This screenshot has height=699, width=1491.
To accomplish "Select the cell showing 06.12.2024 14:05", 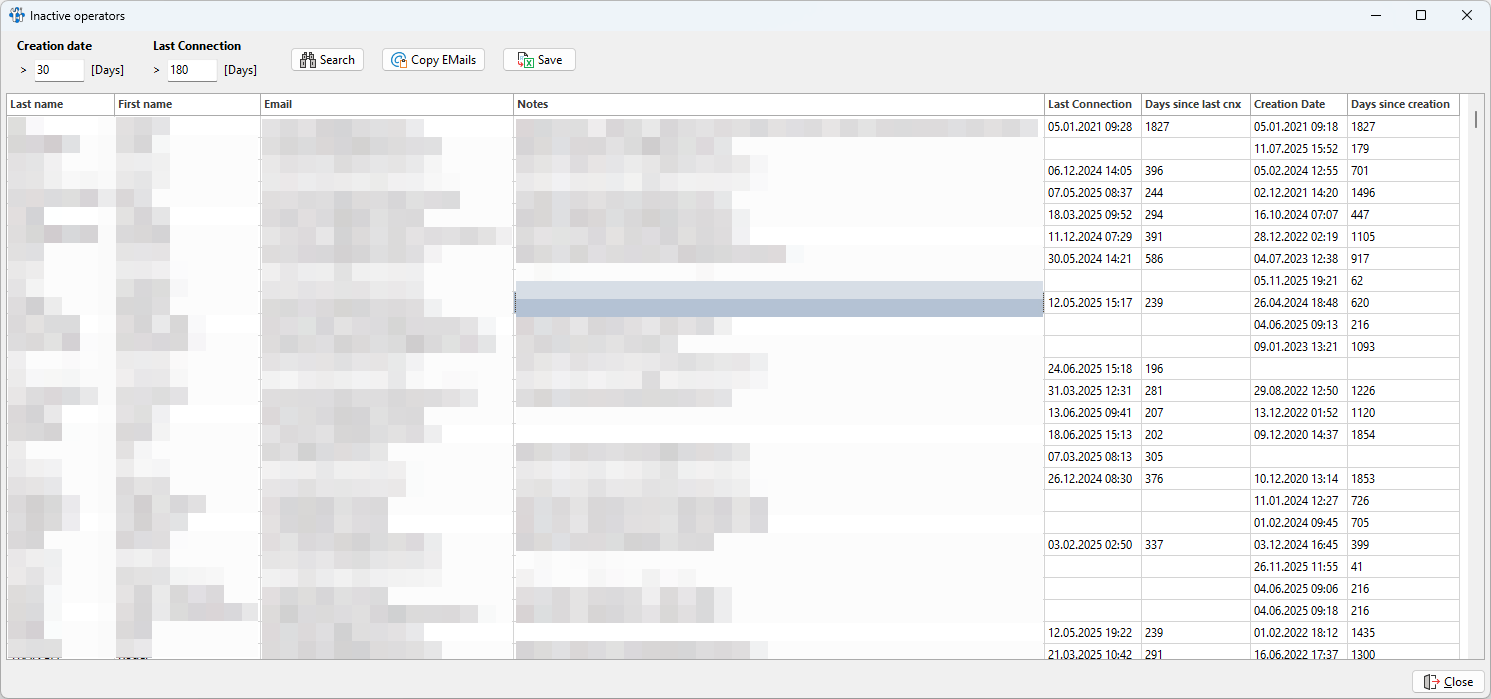I will (x=1092, y=171).
